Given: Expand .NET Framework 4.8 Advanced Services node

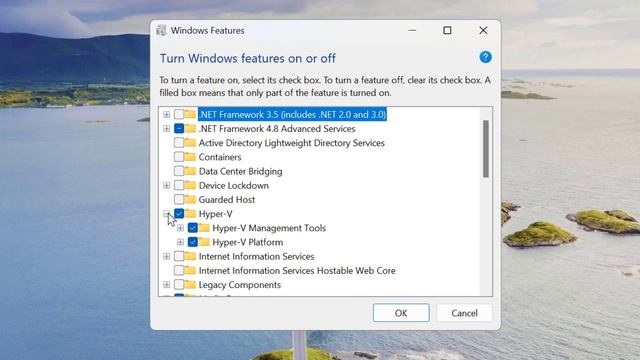Looking at the screenshot, I should coord(167,129).
